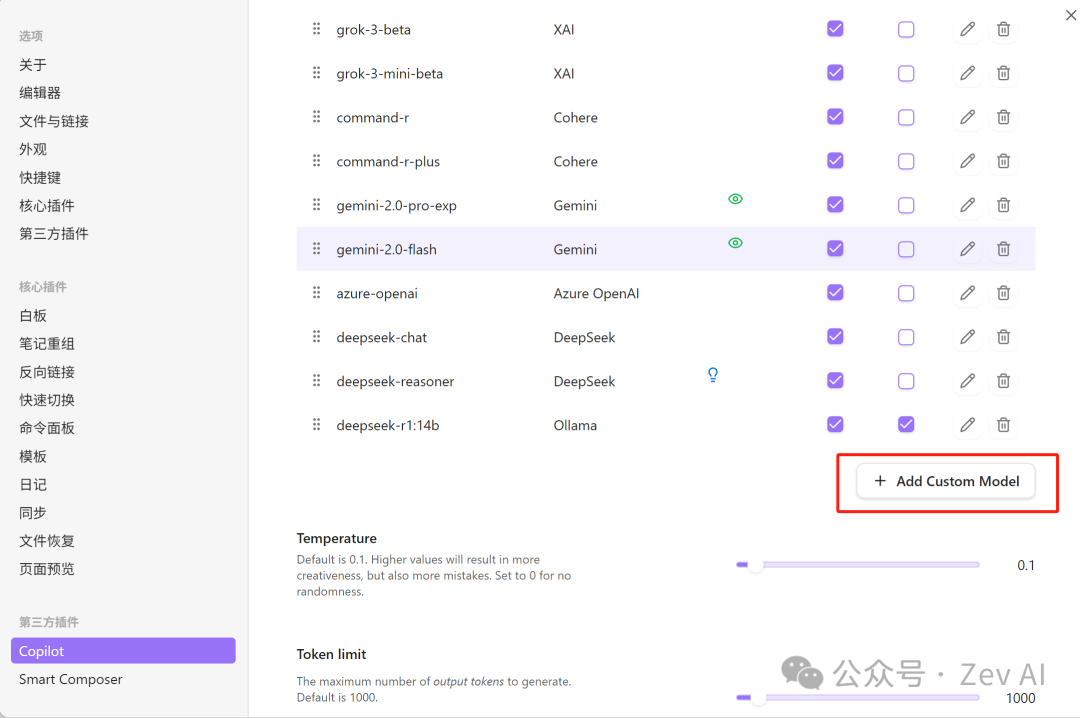Delete the command-r-plus model

[1004, 161]
